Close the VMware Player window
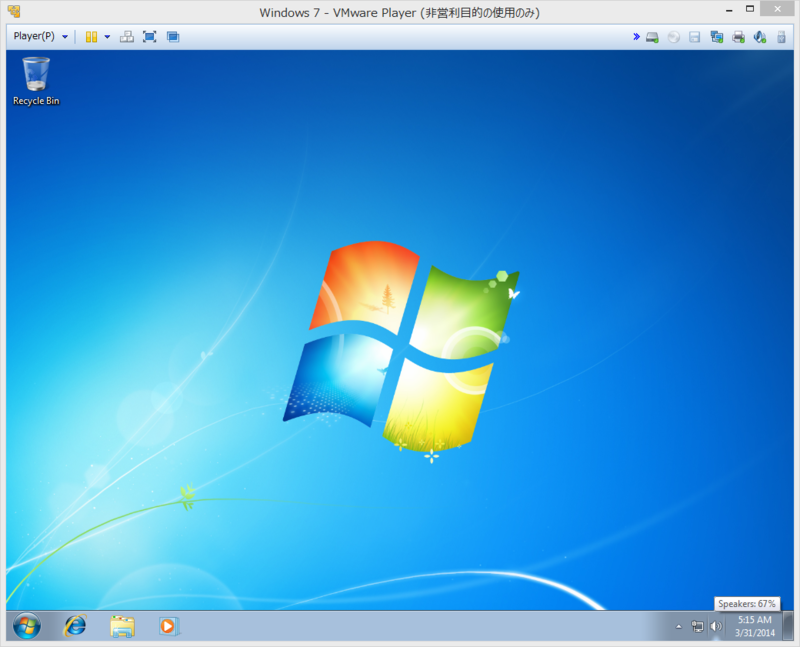Viewport: 800px width, 647px height. coord(778,9)
